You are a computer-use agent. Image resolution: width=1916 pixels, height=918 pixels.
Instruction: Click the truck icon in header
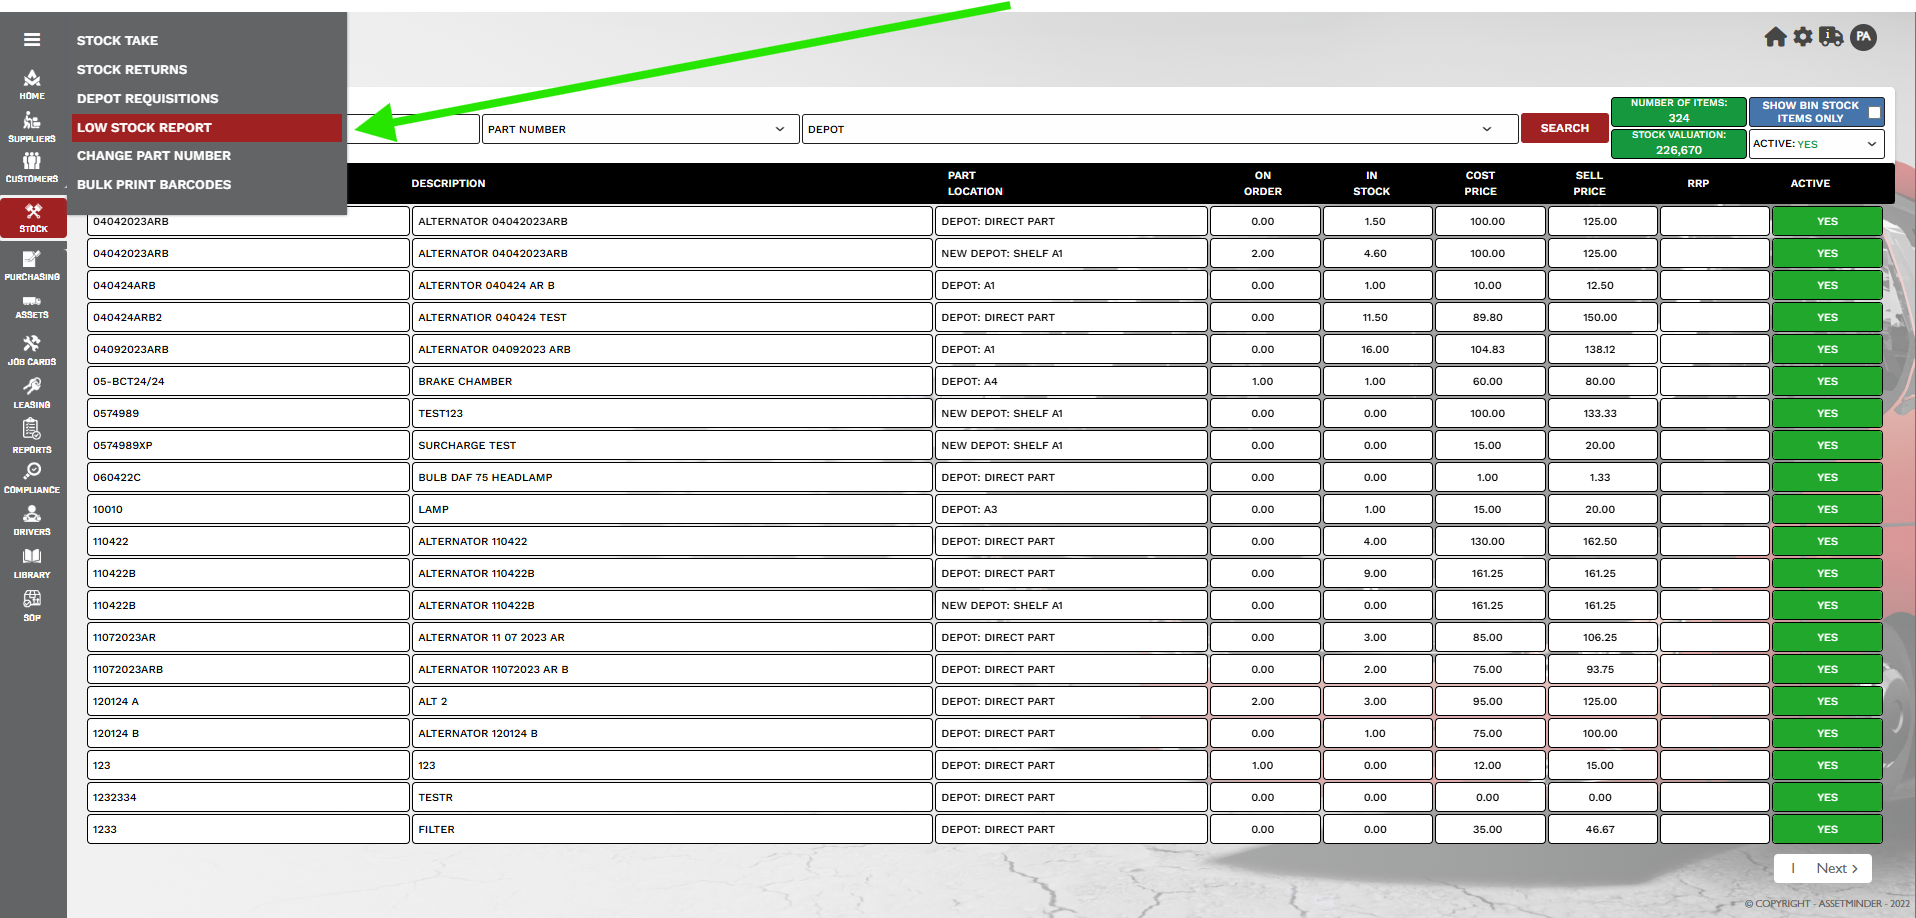tap(1831, 37)
